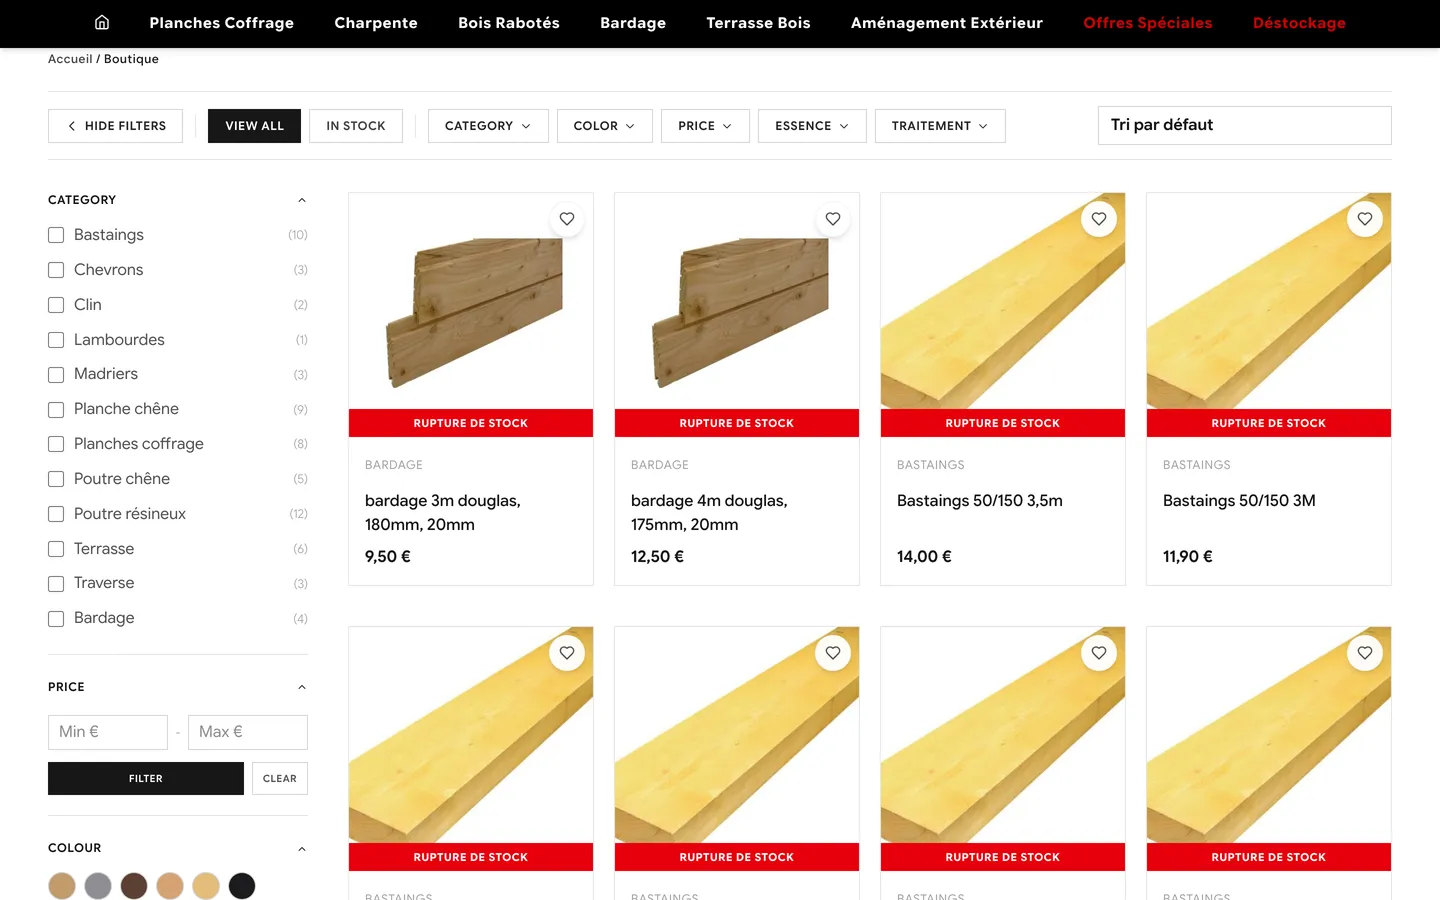
Task: Go to the Terrasse Bois menu
Action: click(x=758, y=23)
